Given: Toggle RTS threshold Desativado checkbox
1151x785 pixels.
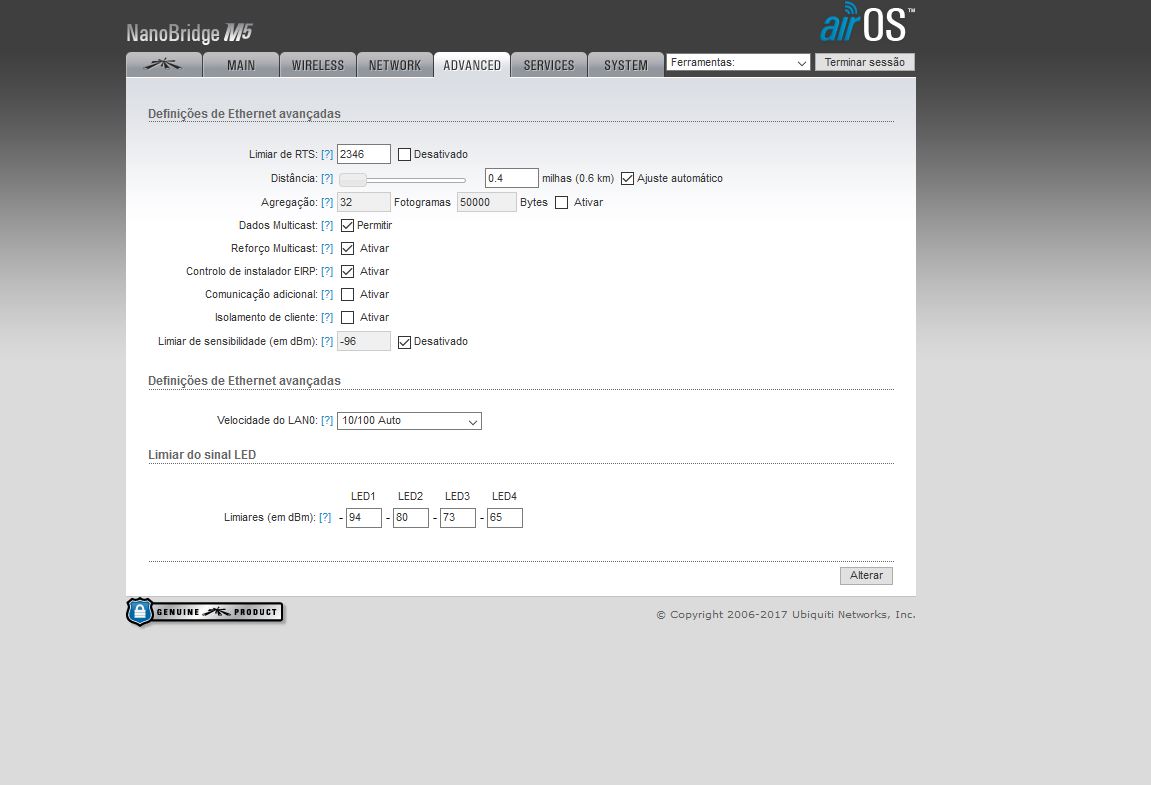Looking at the screenshot, I should (404, 154).
